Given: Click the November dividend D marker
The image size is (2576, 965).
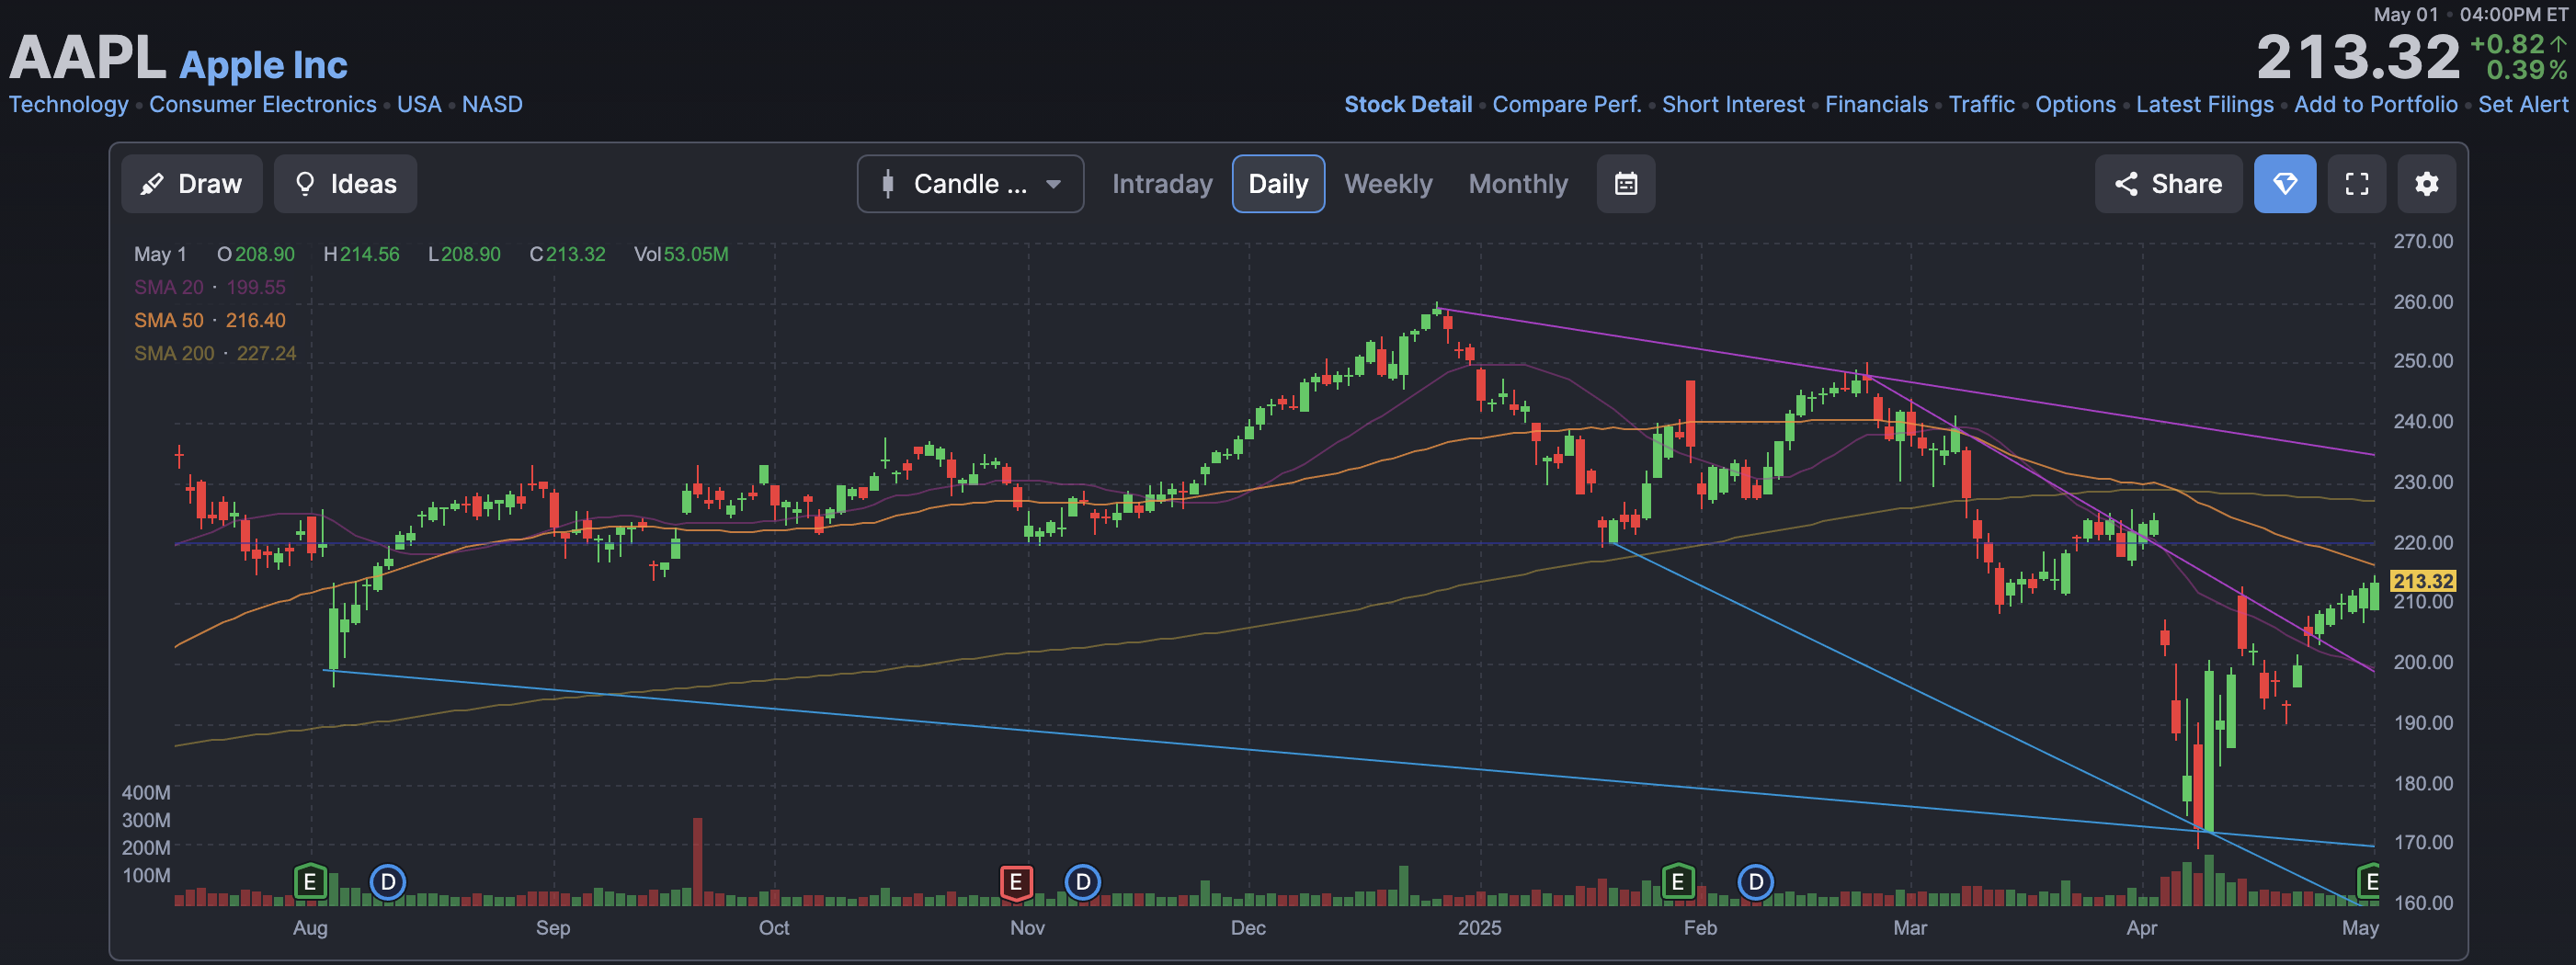Looking at the screenshot, I should pyautogui.click(x=1083, y=882).
